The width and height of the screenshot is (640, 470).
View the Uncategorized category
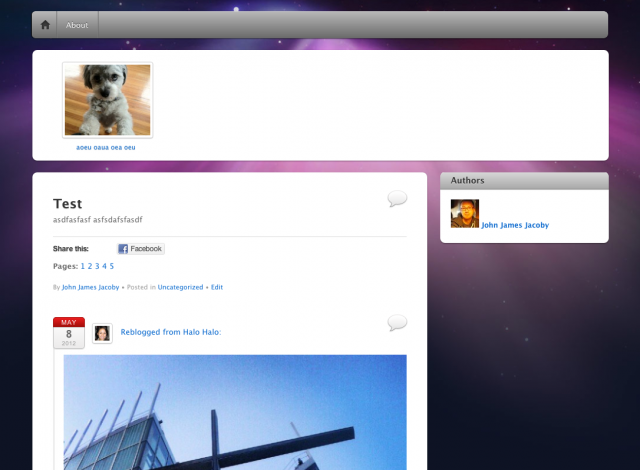180,287
